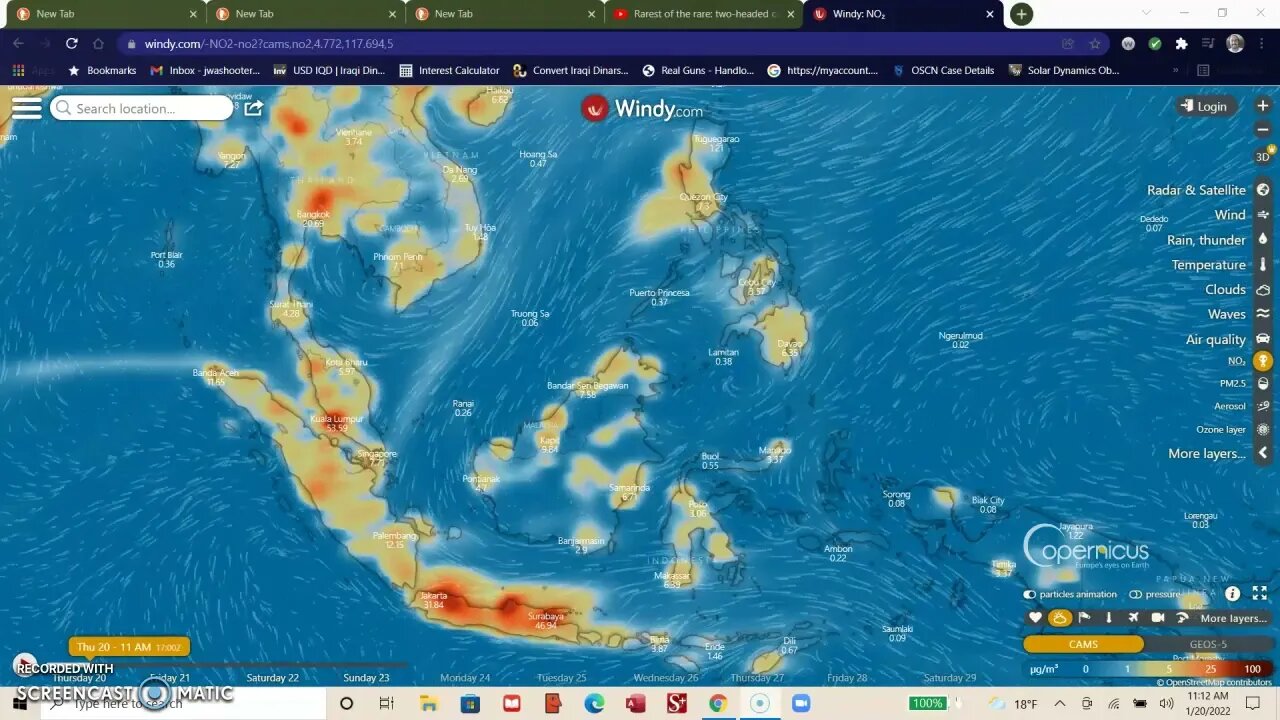This screenshot has height=720, width=1280.
Task: Switch to the third New Tab
Action: click(x=504, y=14)
